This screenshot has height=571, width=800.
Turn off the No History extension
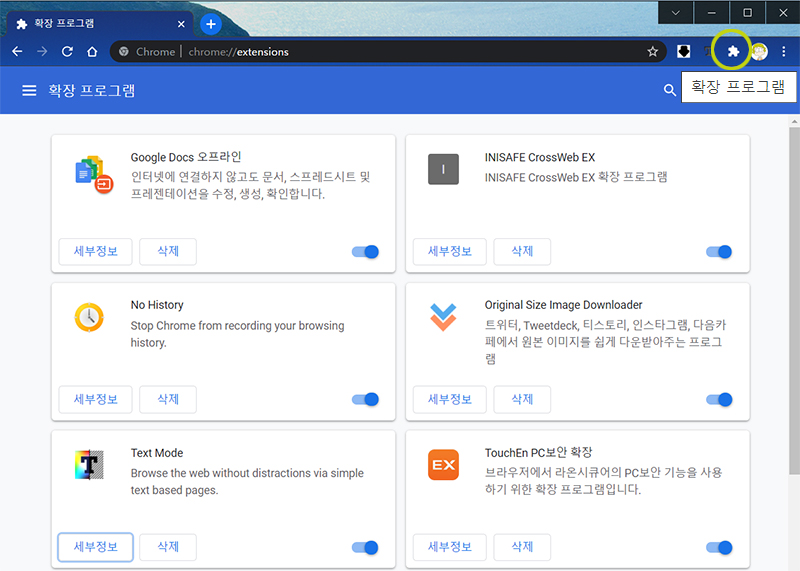pyautogui.click(x=365, y=400)
